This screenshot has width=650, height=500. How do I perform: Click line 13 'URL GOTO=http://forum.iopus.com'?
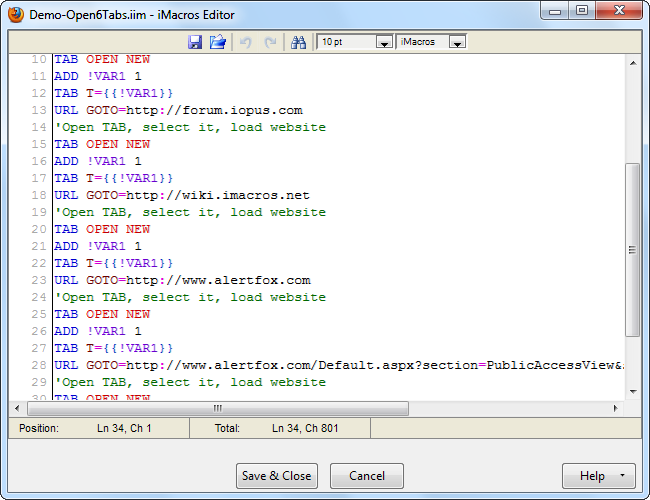(178, 110)
